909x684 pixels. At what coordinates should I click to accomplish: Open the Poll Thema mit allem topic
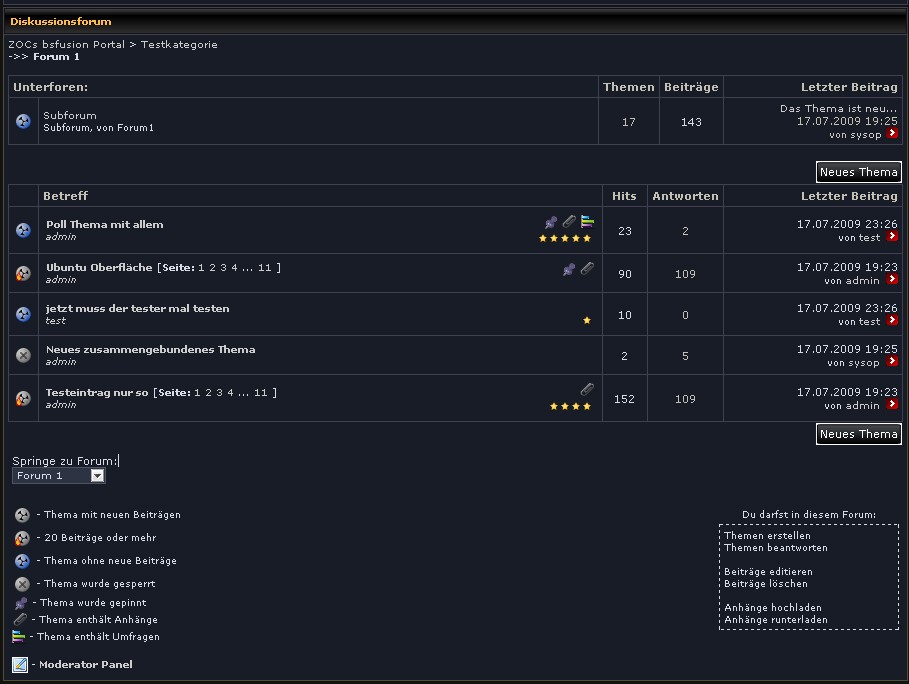104,225
